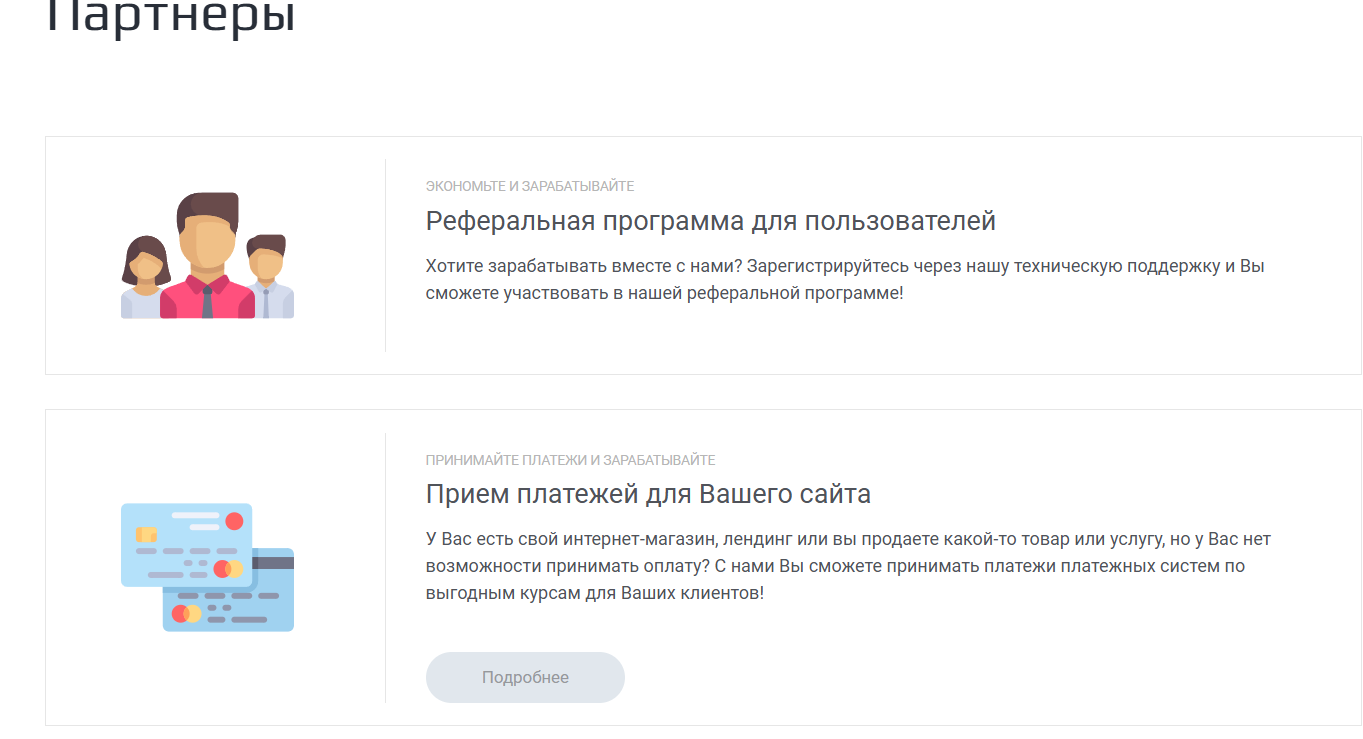Select the woman figure in the people icon
Image resolution: width=1363 pixels, height=739 pixels.
tap(145, 278)
